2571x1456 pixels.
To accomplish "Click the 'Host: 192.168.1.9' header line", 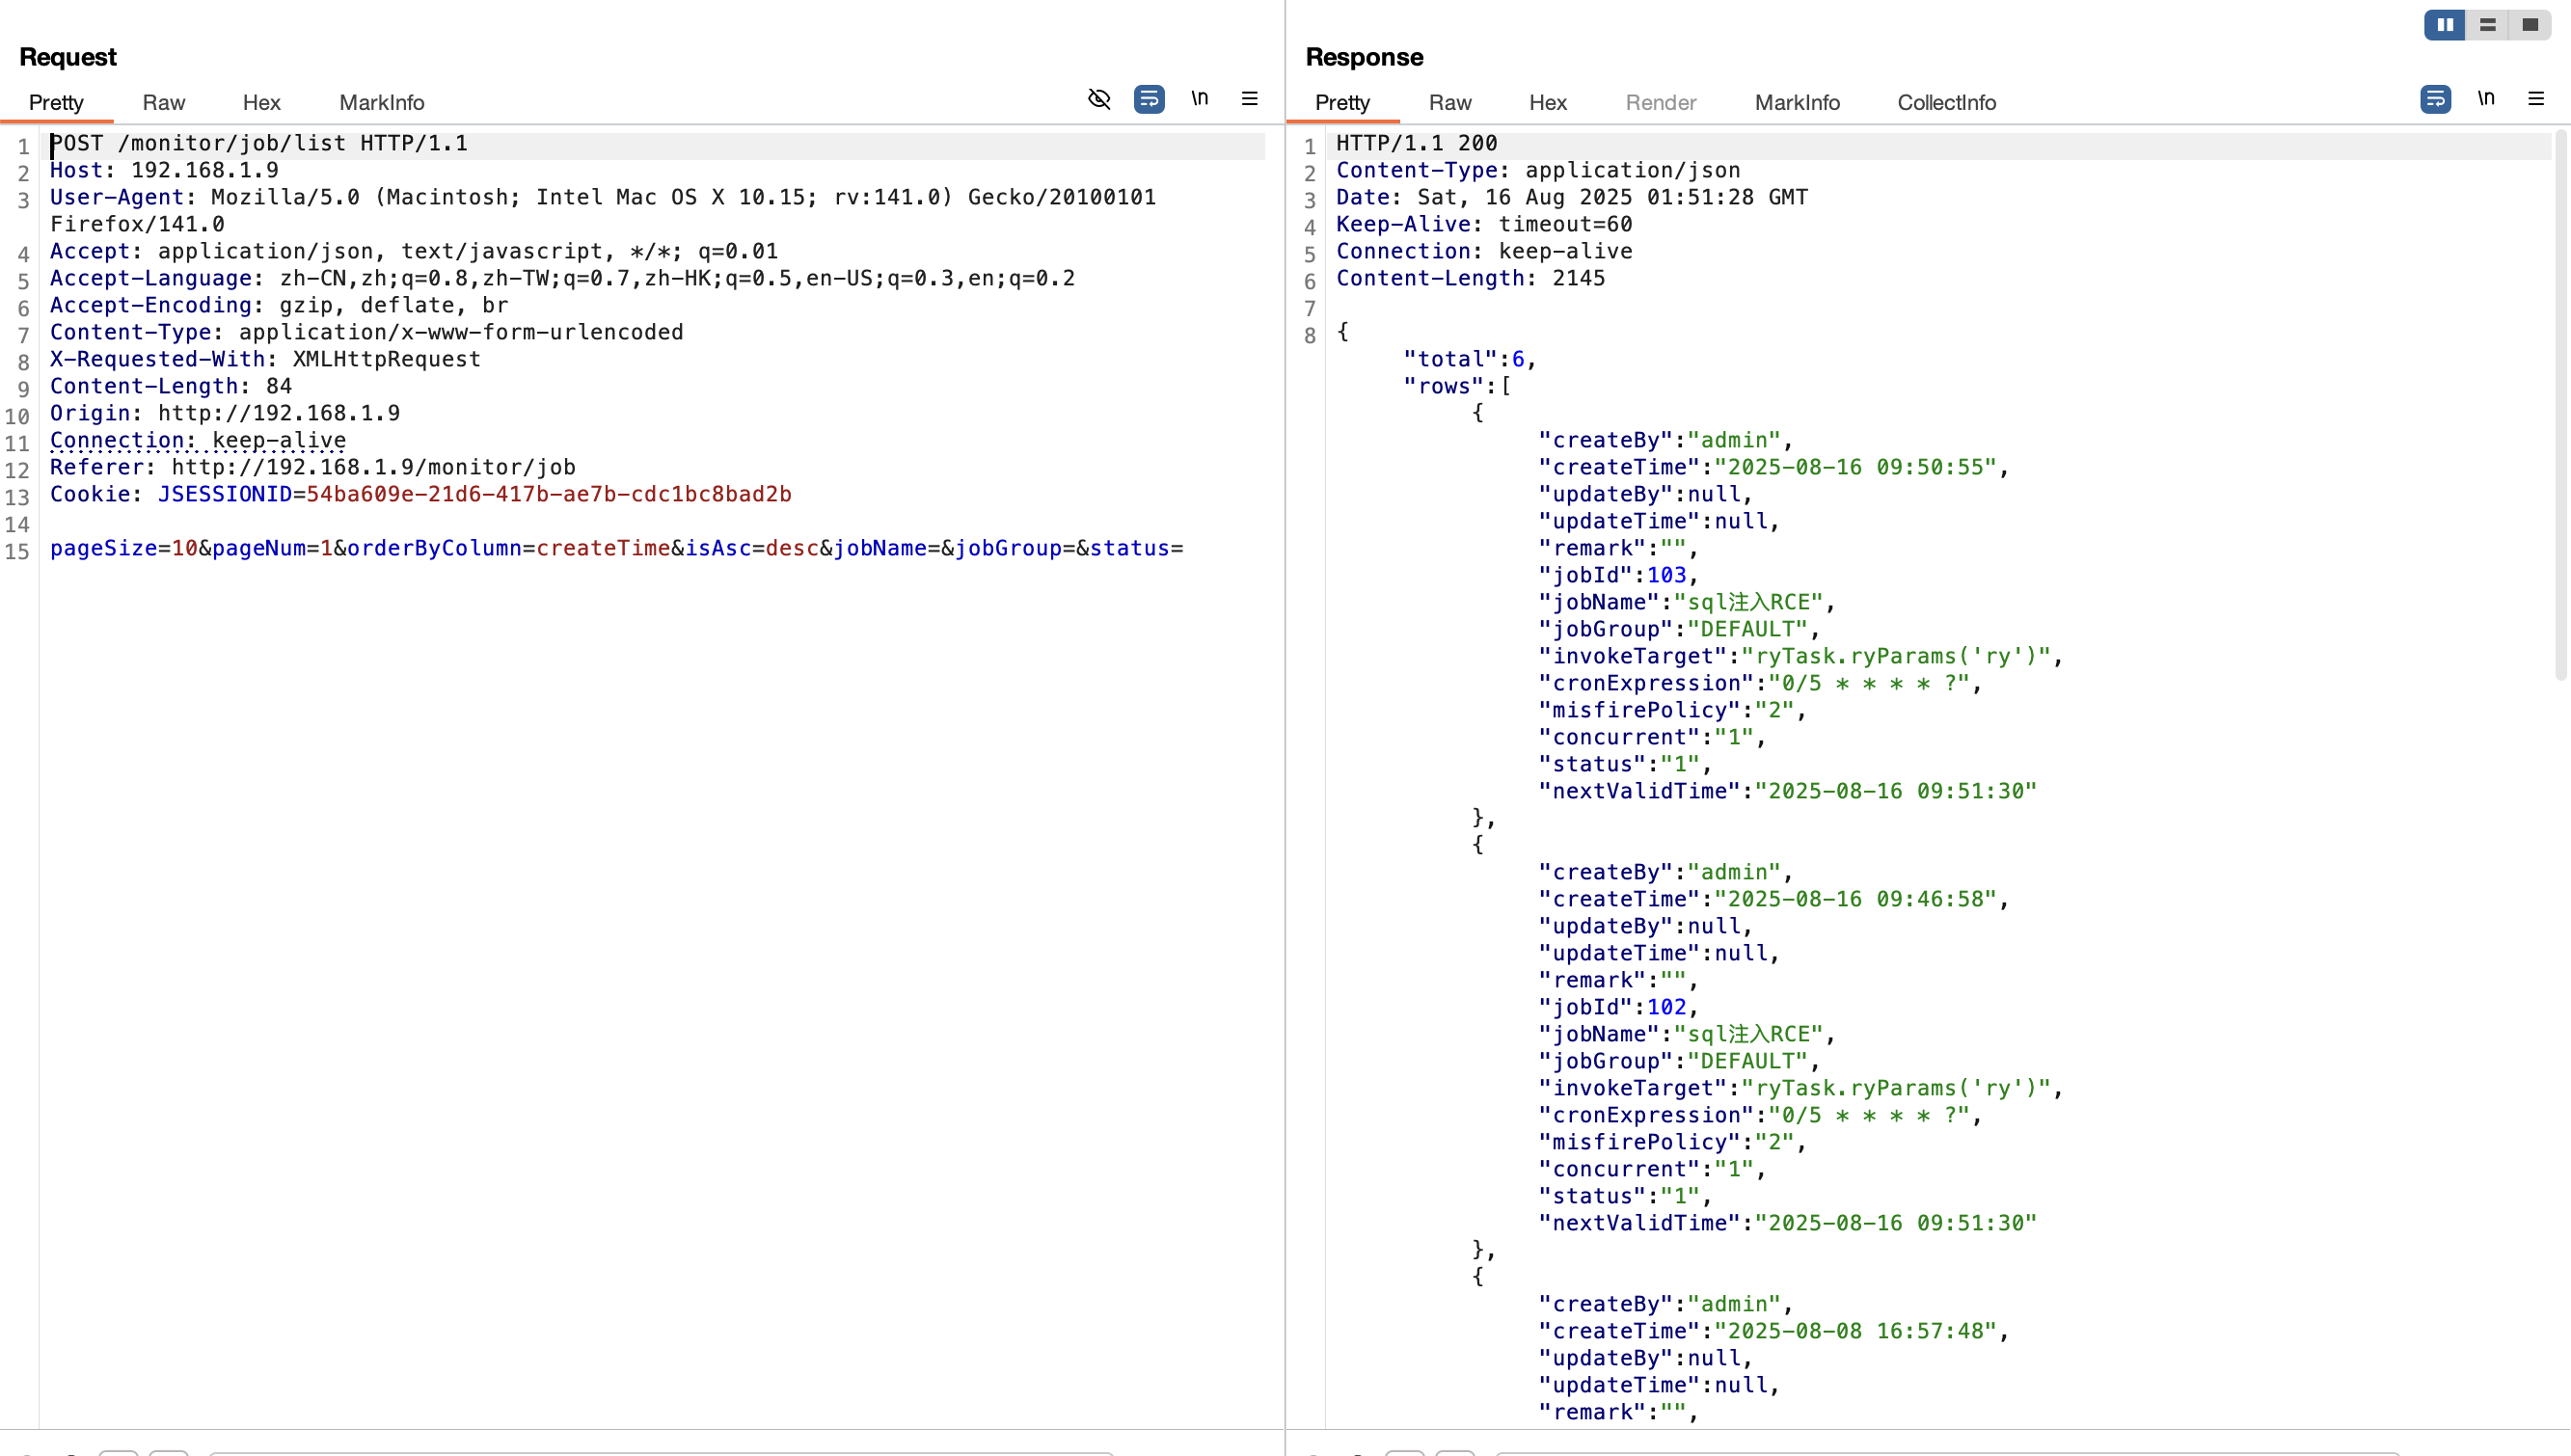I will tap(164, 170).
